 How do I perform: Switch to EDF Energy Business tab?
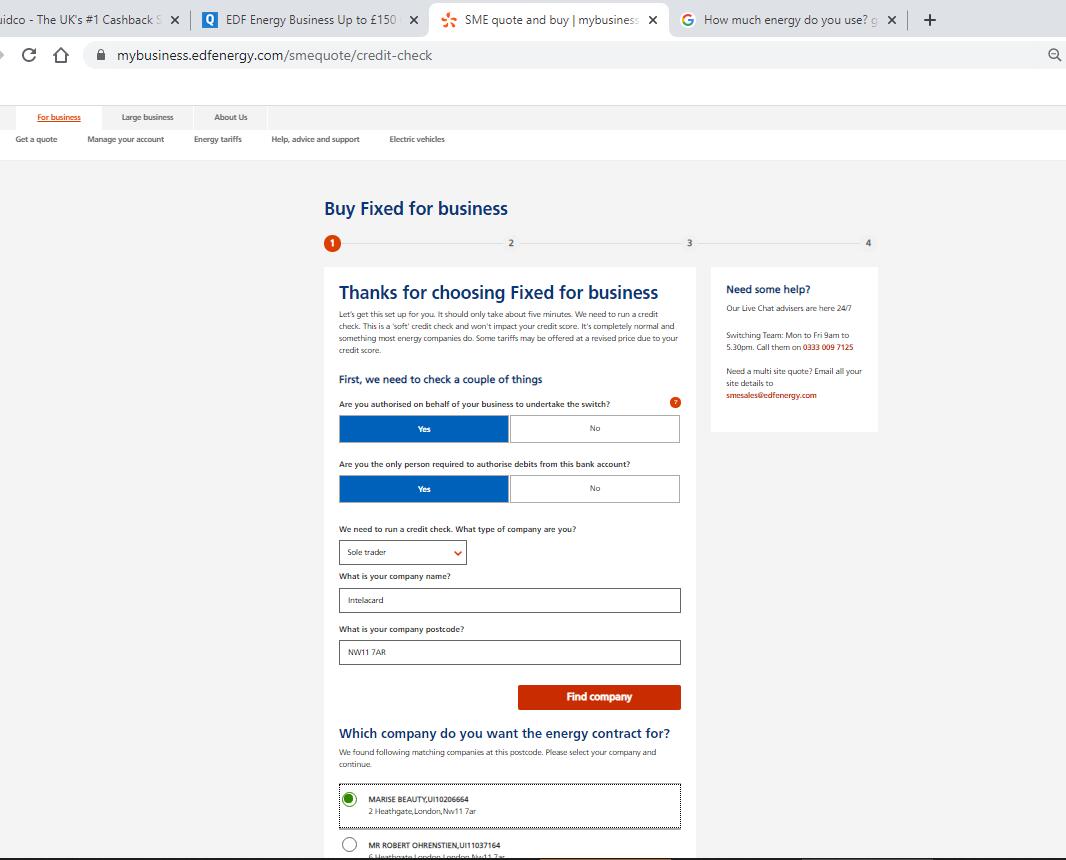(309, 20)
